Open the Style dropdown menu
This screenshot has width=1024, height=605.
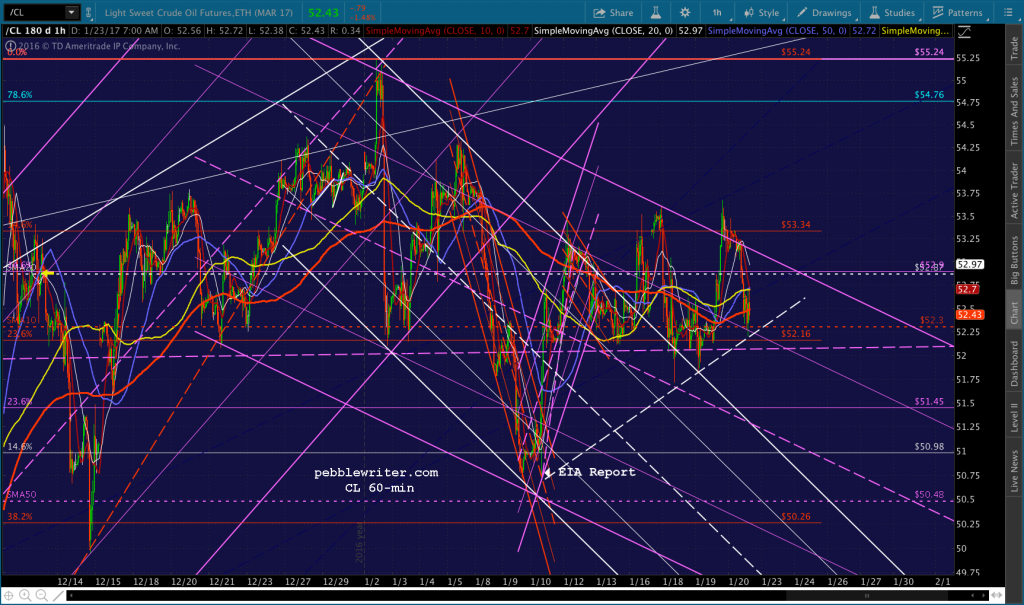761,12
